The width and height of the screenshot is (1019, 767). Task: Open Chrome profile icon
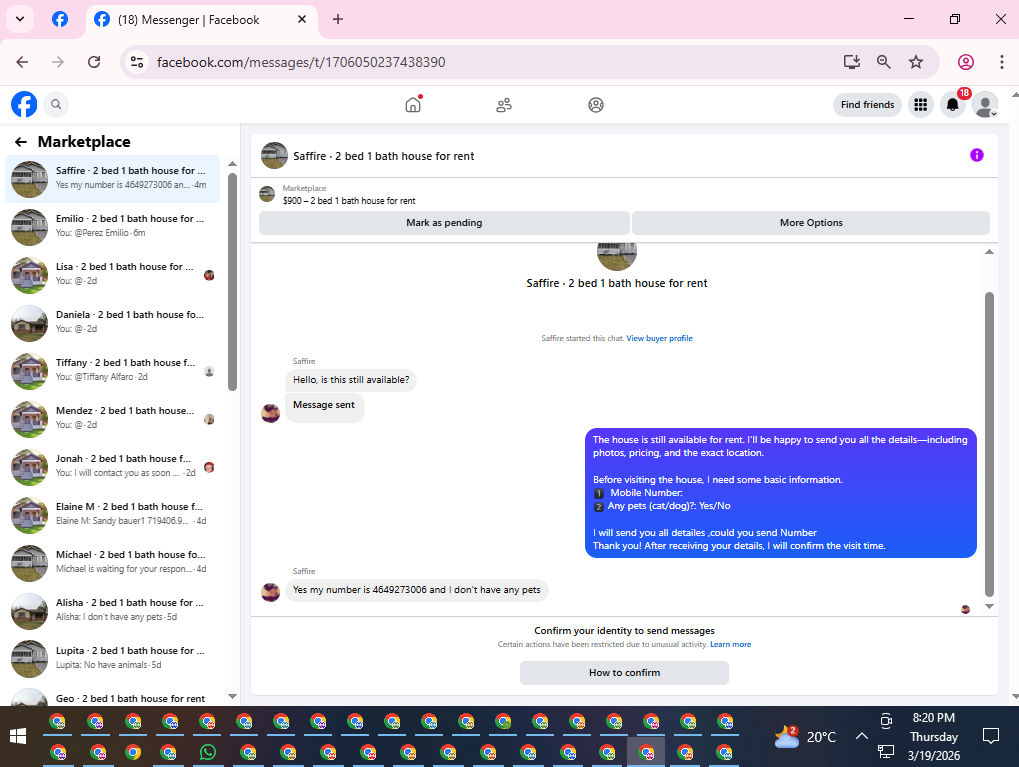966,62
